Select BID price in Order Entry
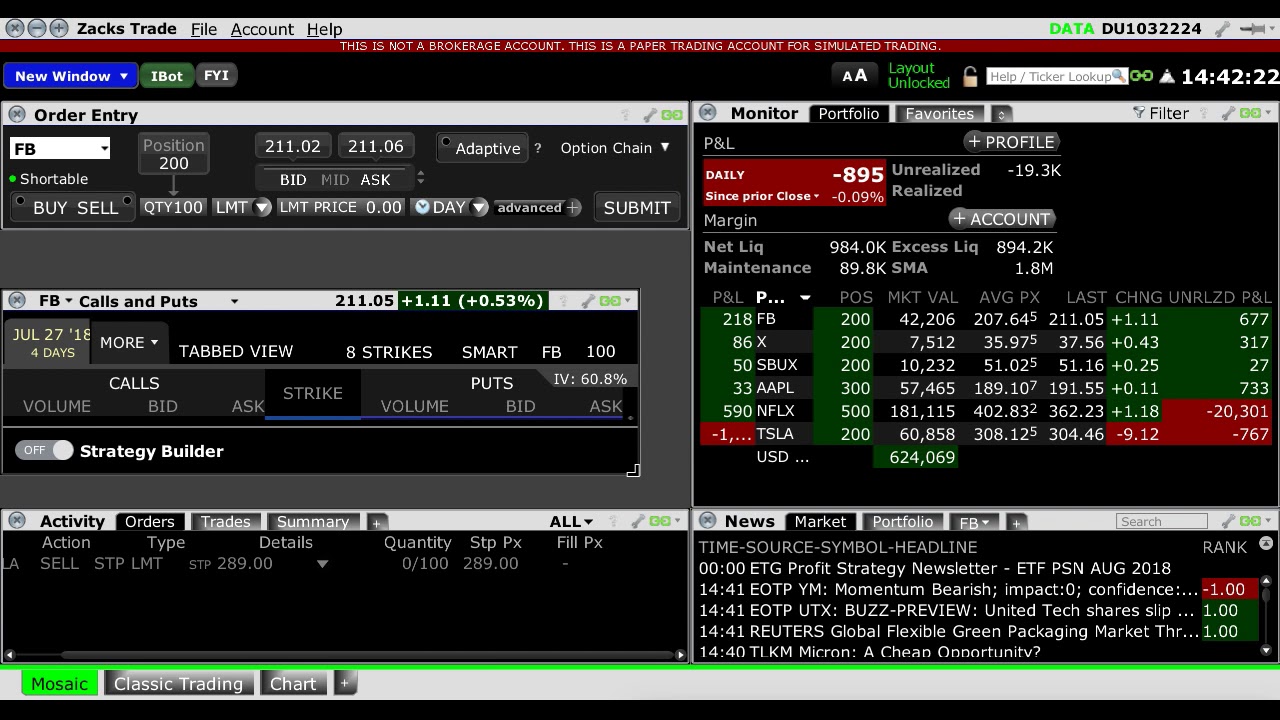 (x=293, y=180)
